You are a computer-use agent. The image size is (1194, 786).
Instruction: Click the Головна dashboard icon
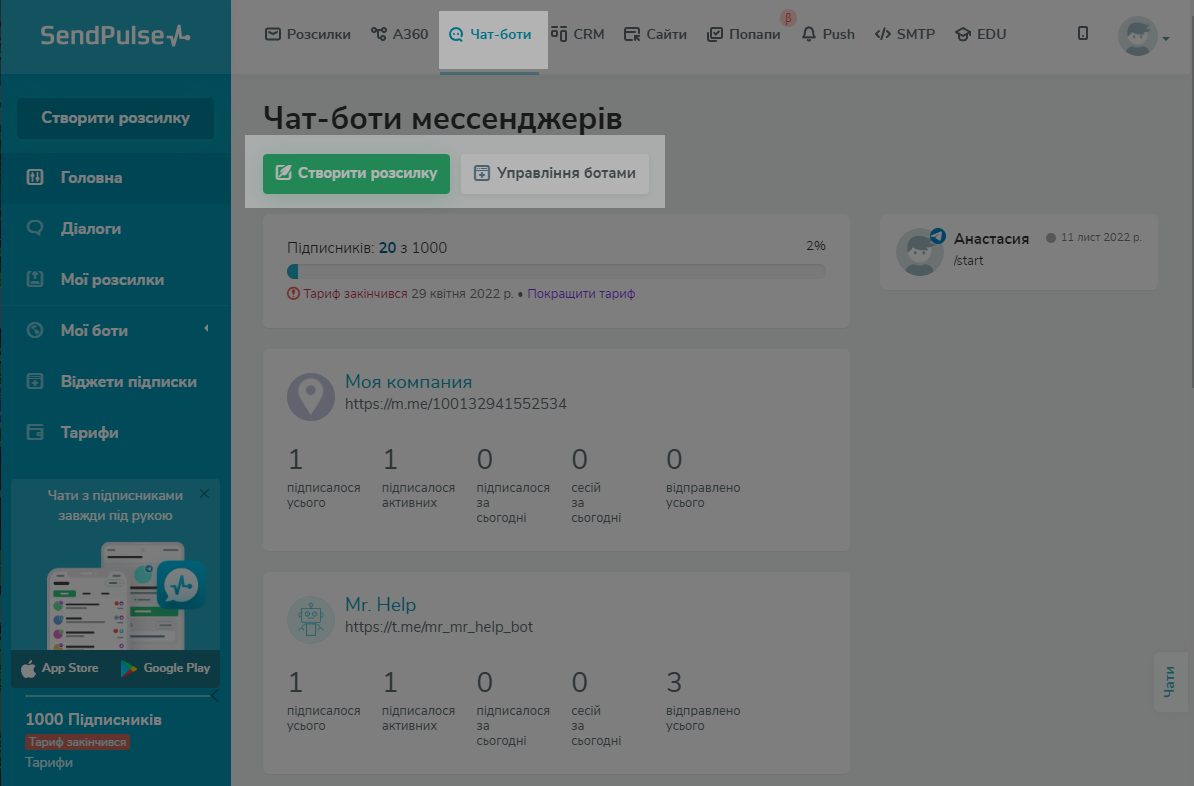(x=35, y=177)
